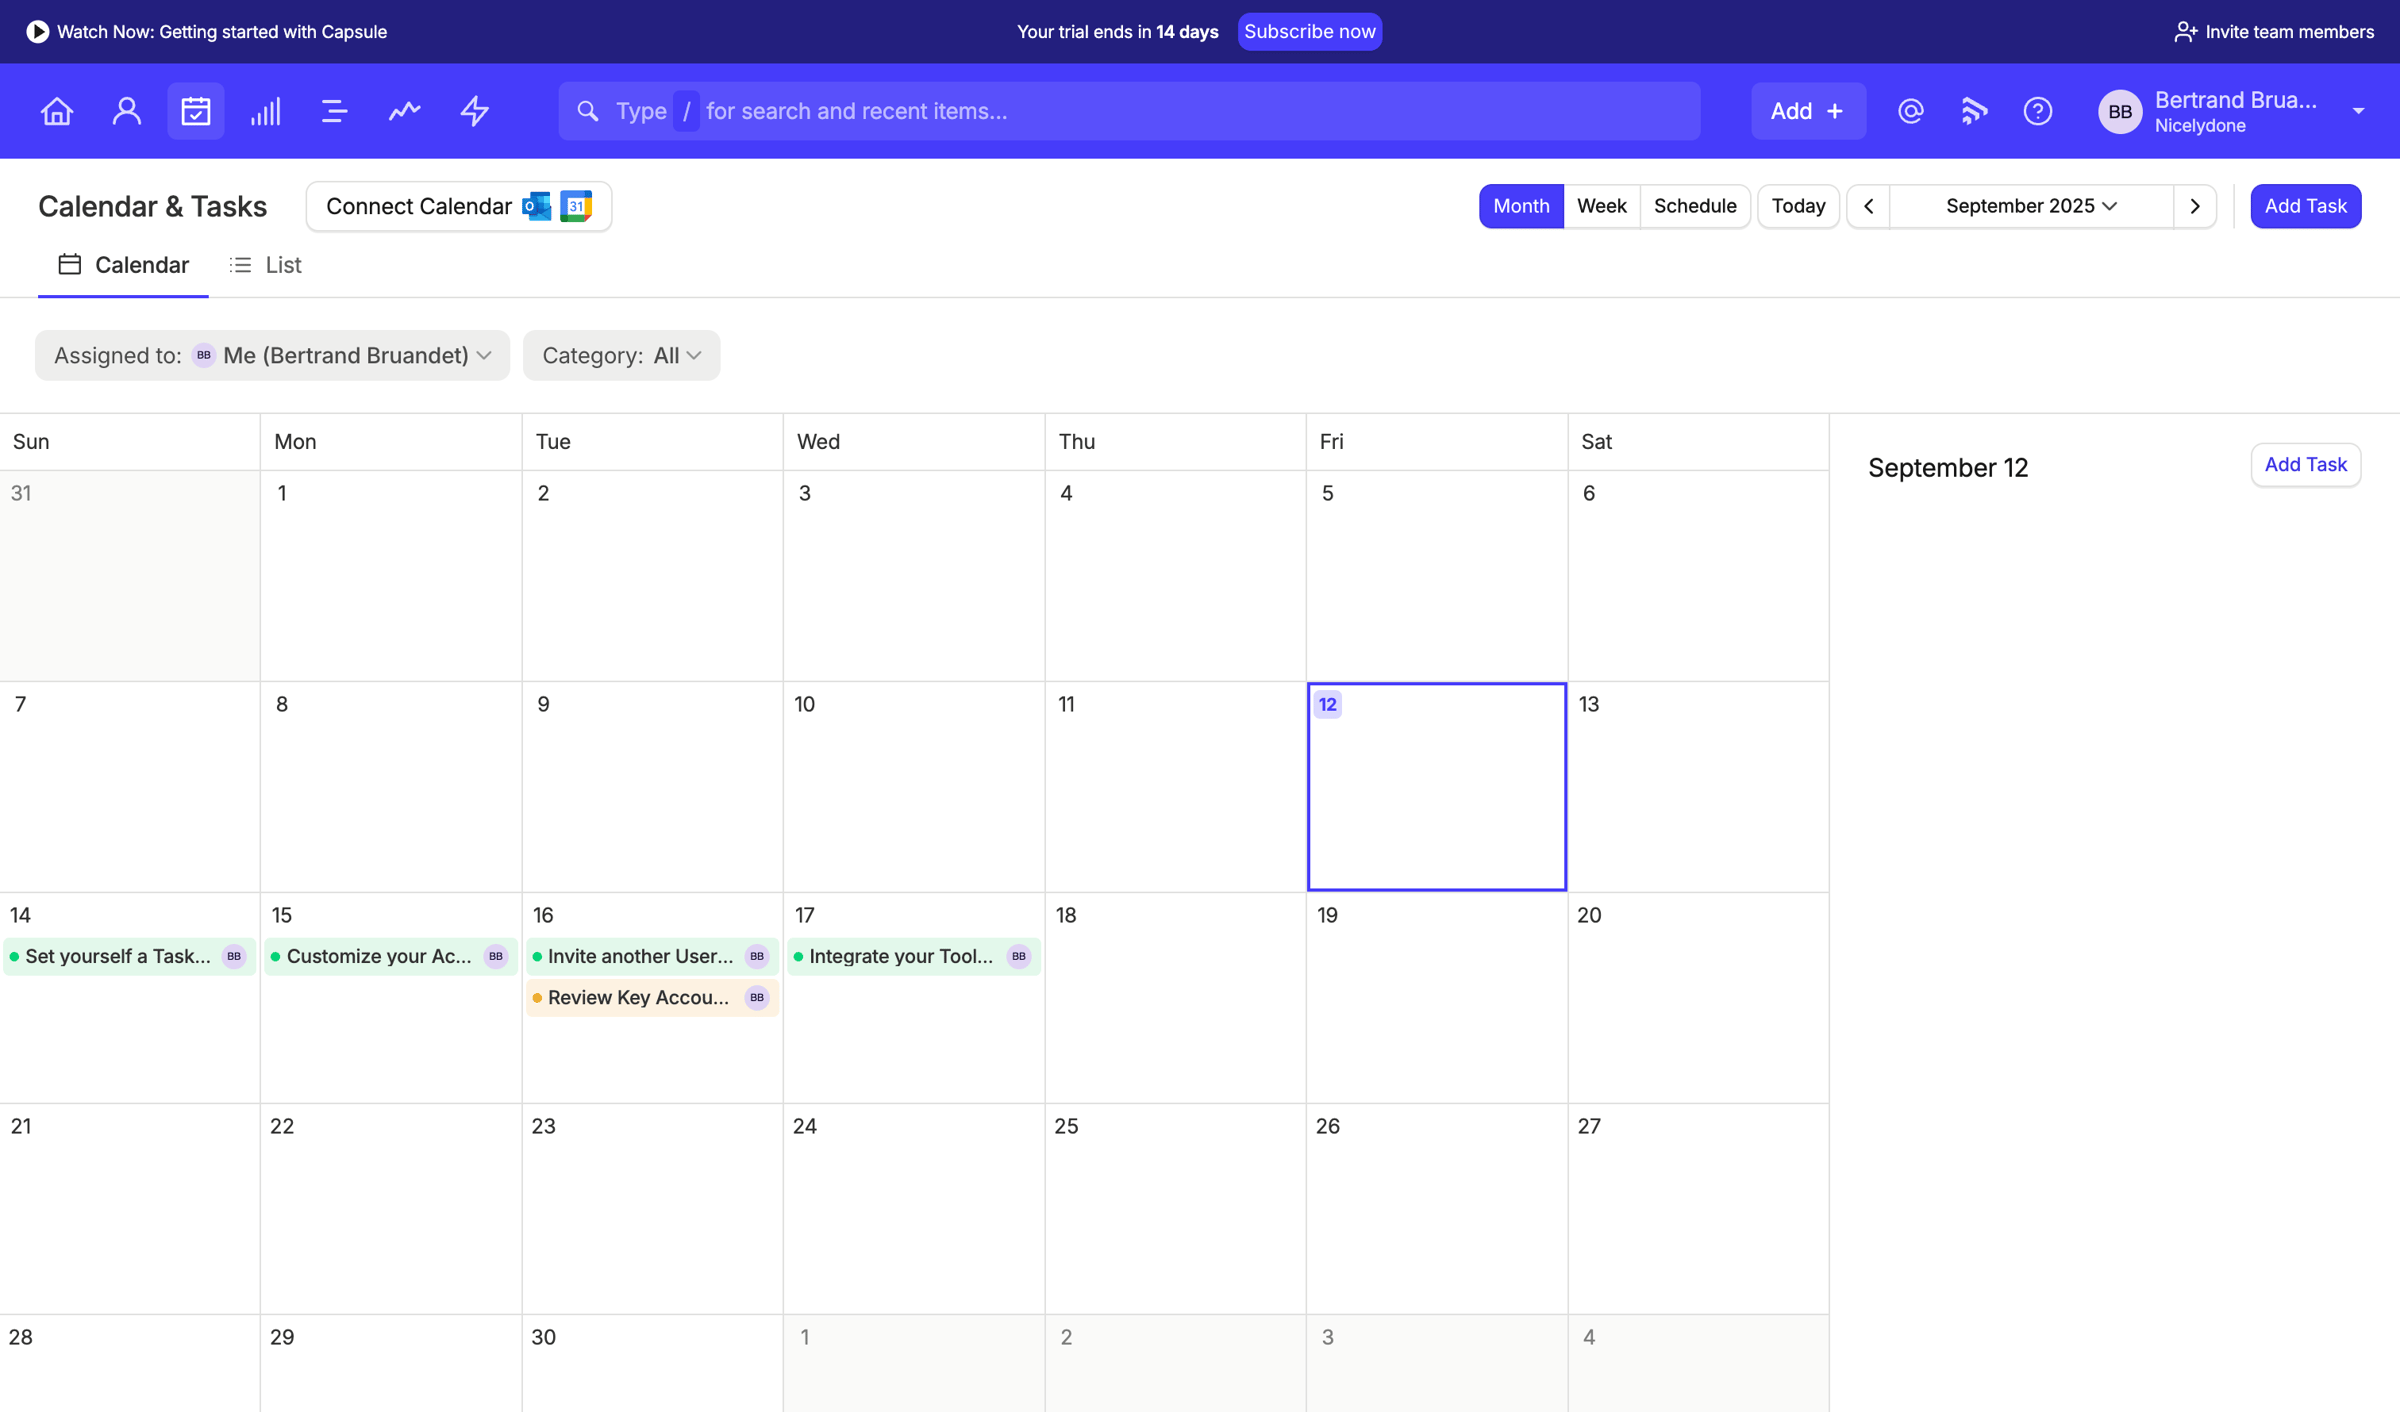Play the Getting started video icon
The height and width of the screenshot is (1412, 2400).
(x=37, y=32)
